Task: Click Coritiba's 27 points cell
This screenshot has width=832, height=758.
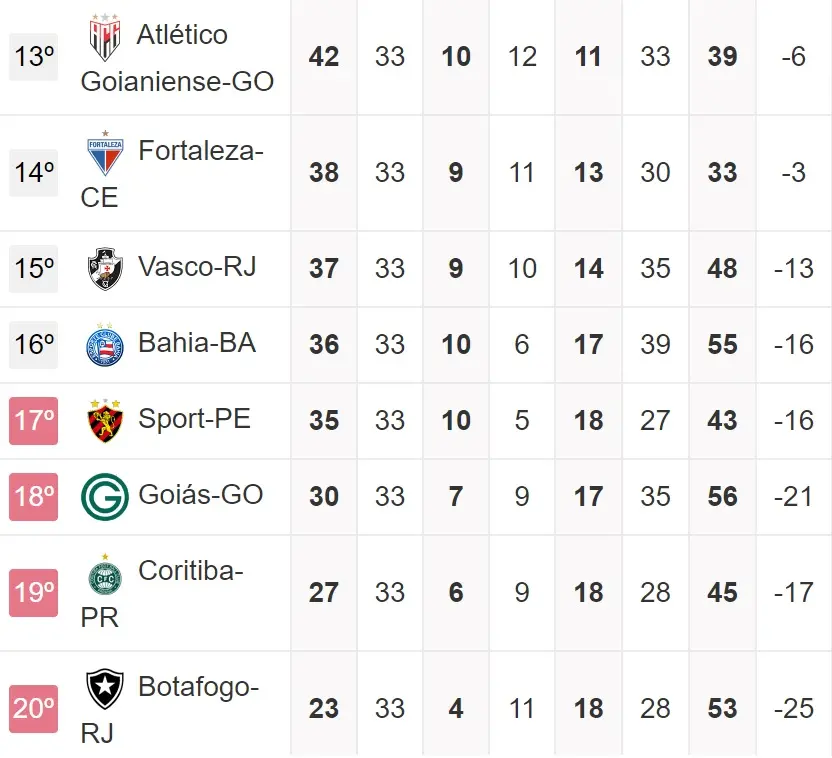Action: 324,592
